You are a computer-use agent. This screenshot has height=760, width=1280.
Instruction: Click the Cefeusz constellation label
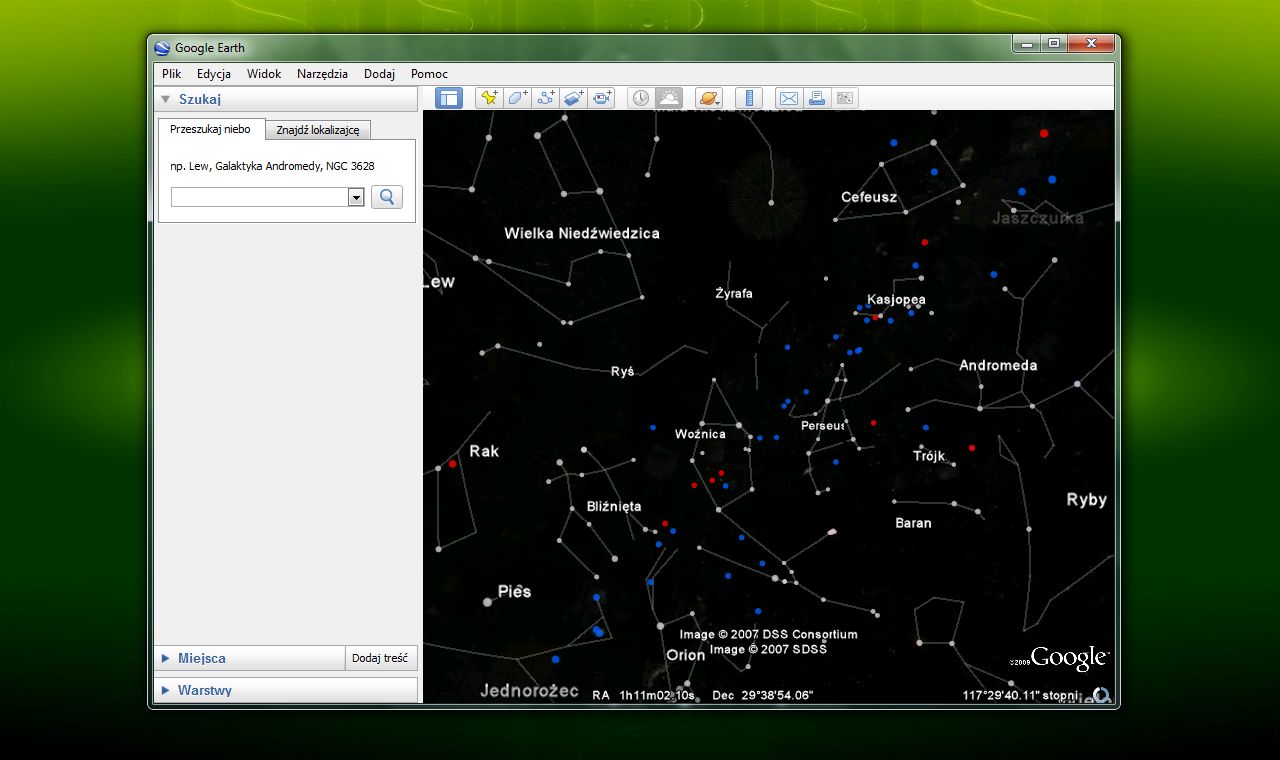pos(869,197)
